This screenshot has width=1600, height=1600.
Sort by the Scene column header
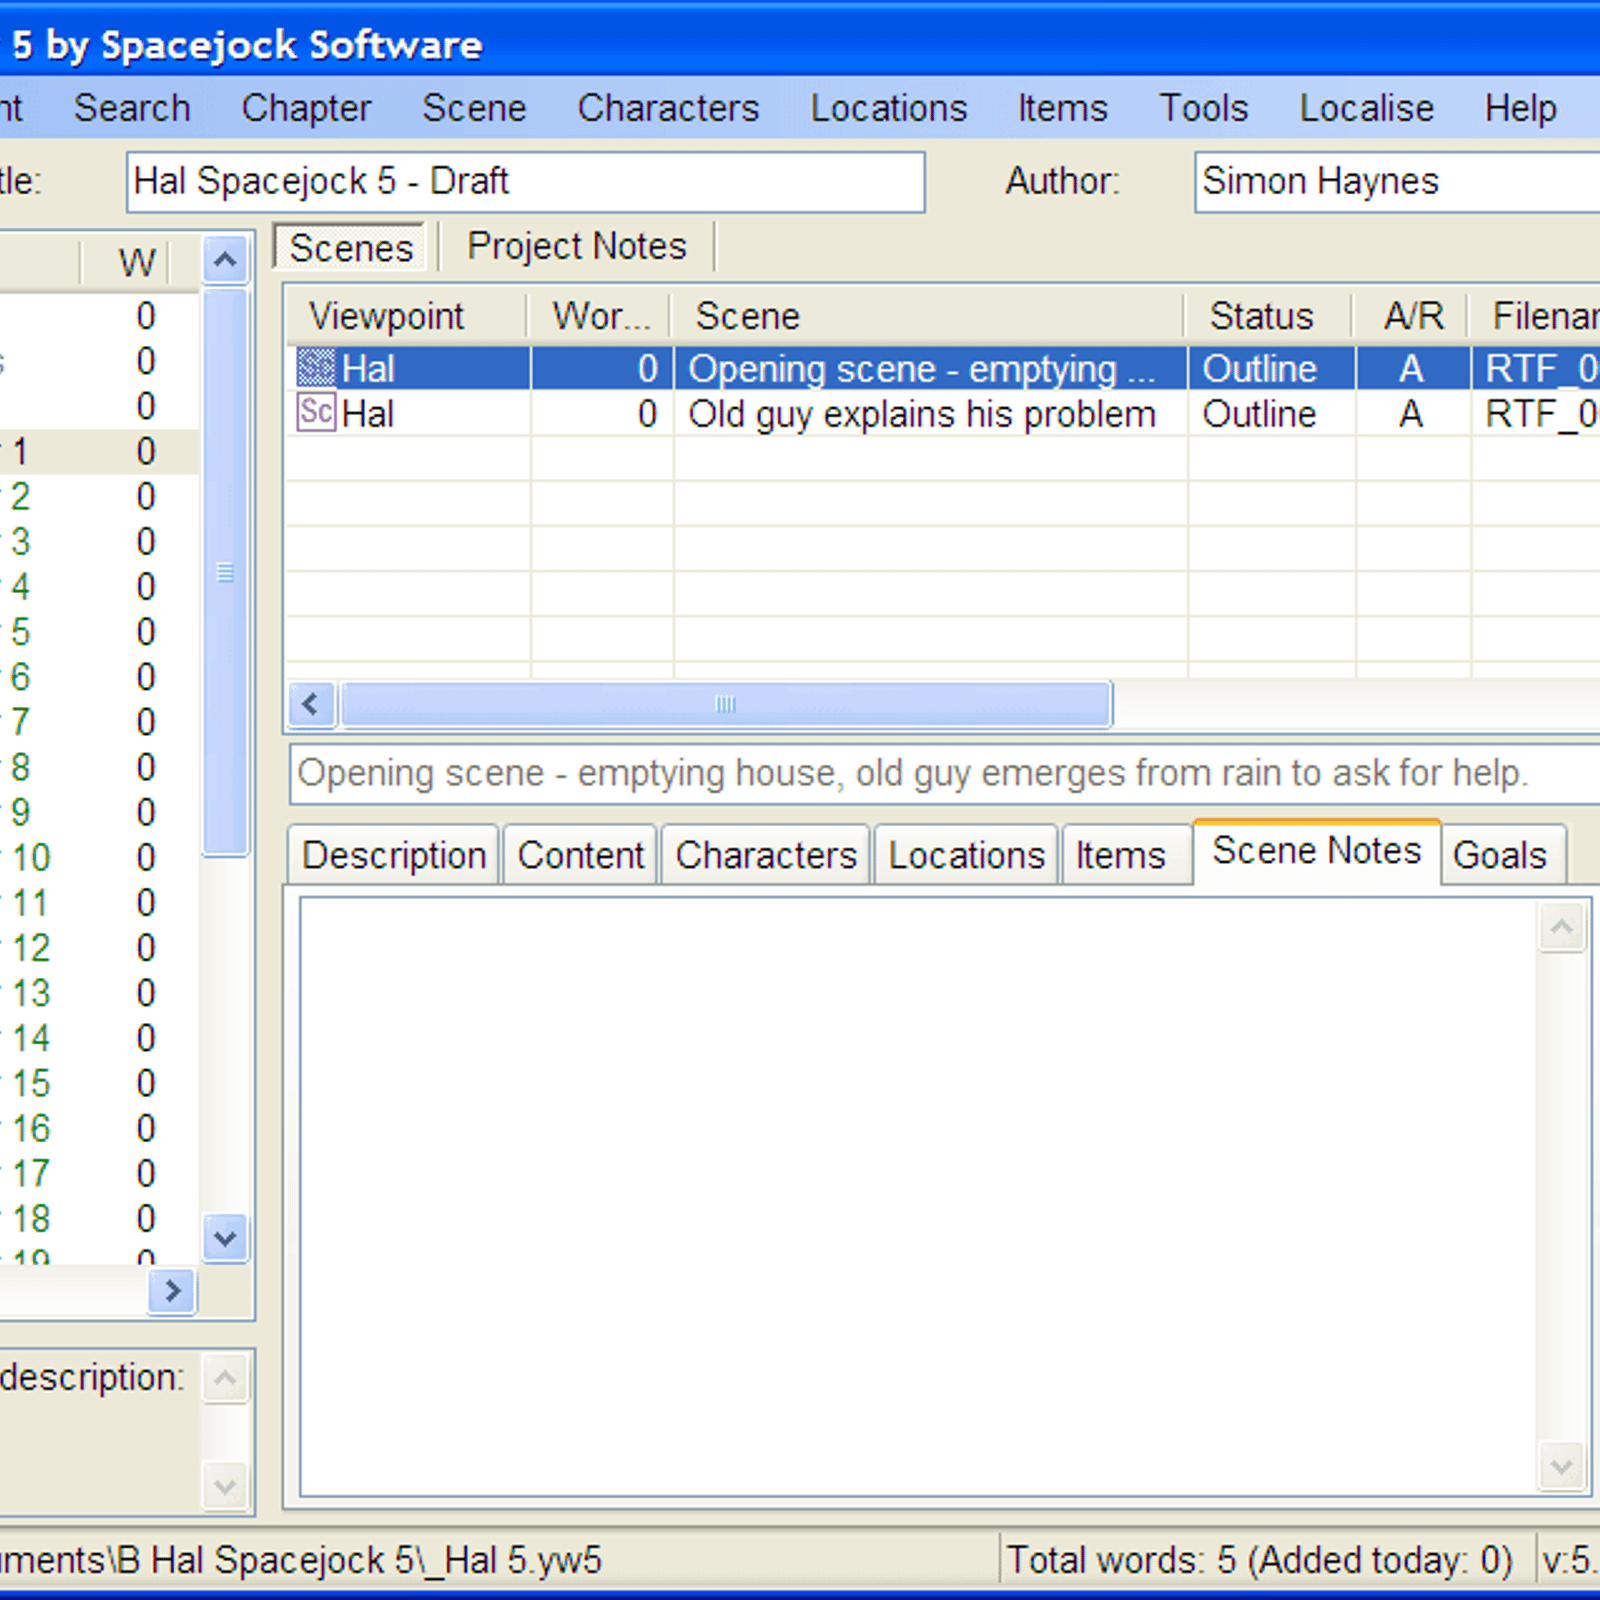click(929, 316)
